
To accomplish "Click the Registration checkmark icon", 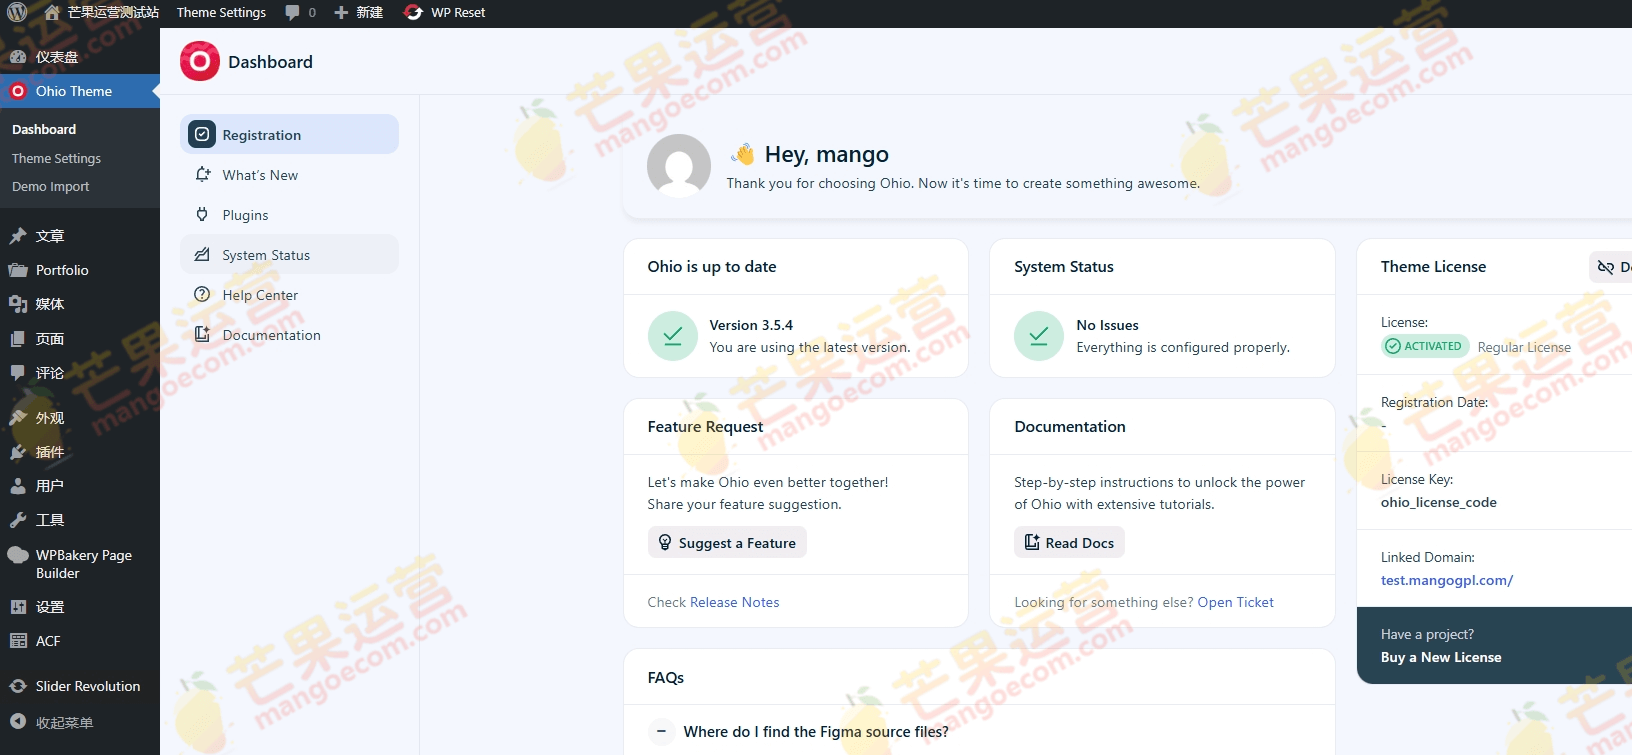I will coord(202,134).
